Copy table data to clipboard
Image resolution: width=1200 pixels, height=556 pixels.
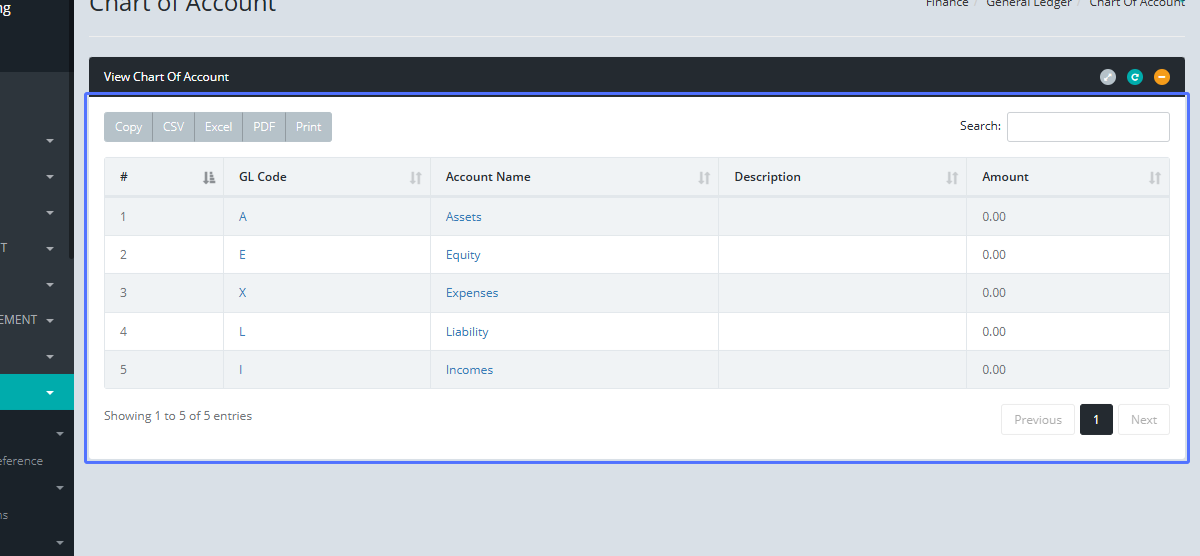tap(129, 127)
